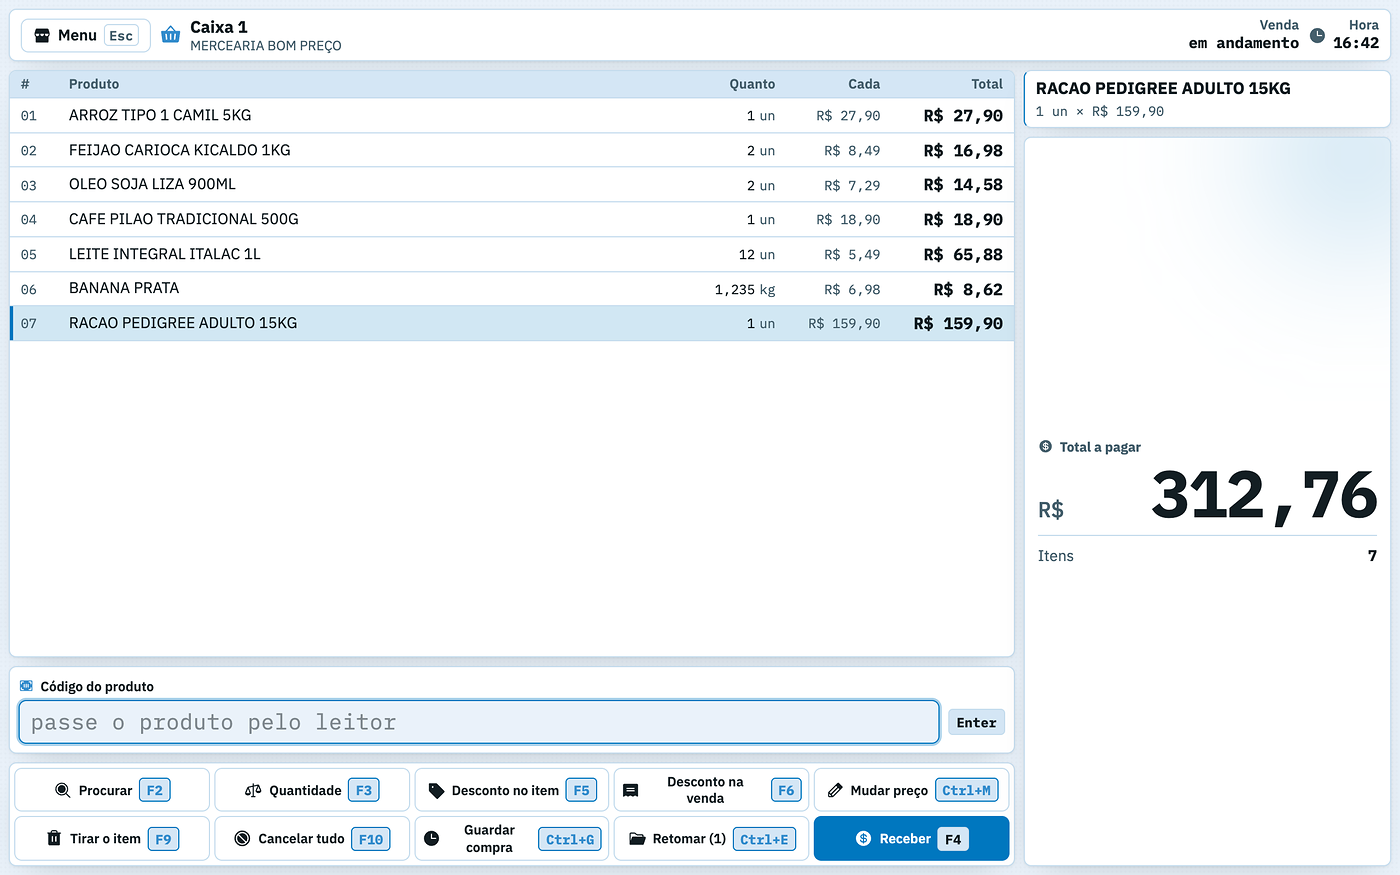Click the receipt icon on Desconto na venda
Viewport: 1400px width, 875px height.
pos(631,790)
